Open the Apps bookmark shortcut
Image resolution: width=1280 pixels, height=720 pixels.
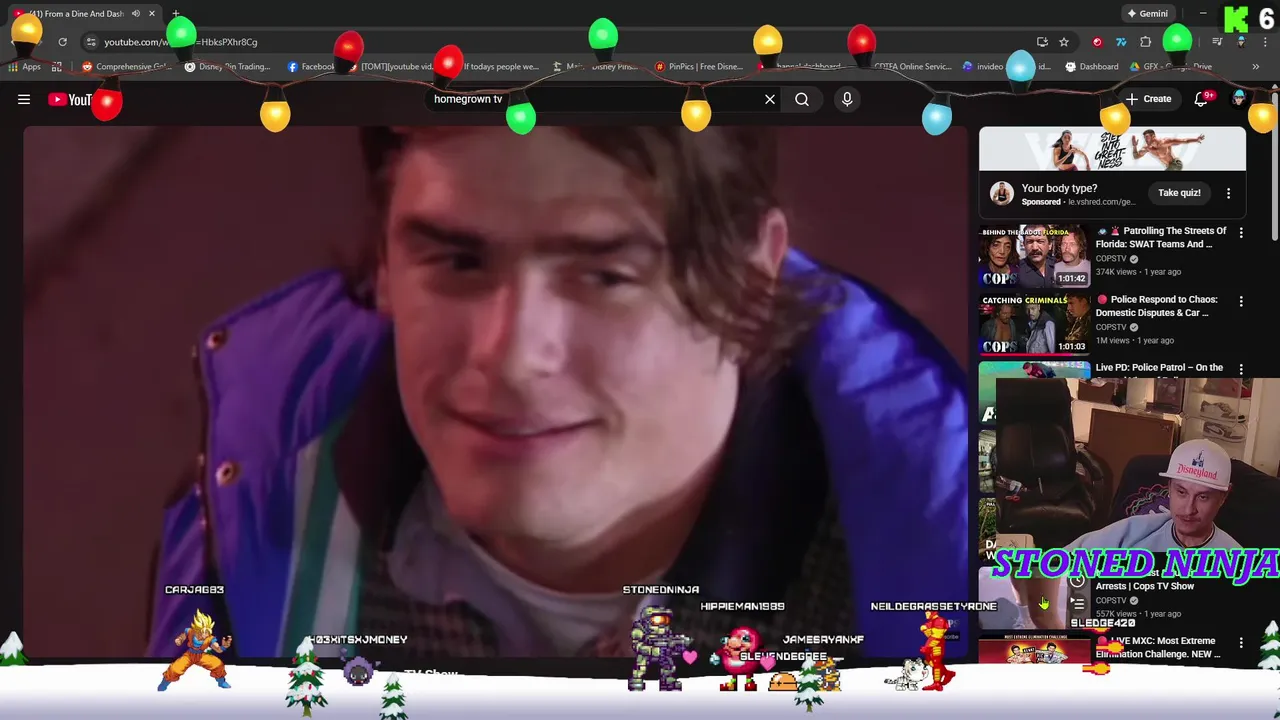click(25, 67)
